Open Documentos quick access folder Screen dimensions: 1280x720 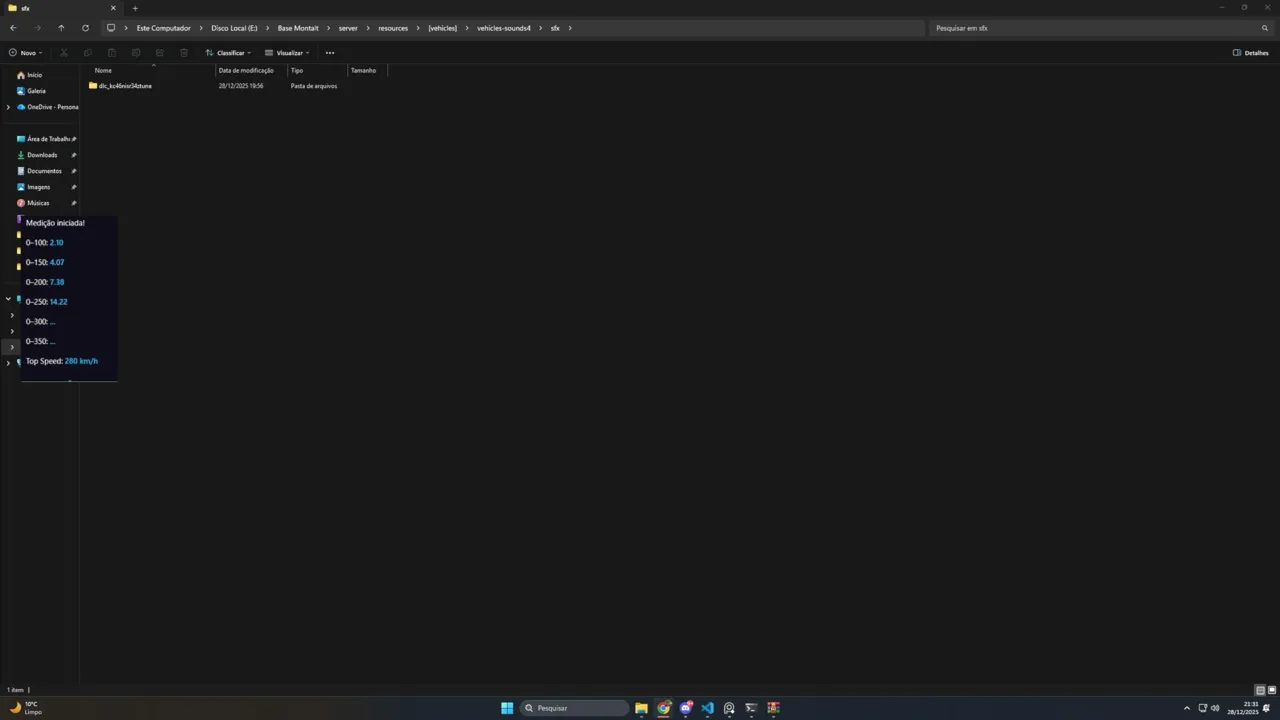39,171
